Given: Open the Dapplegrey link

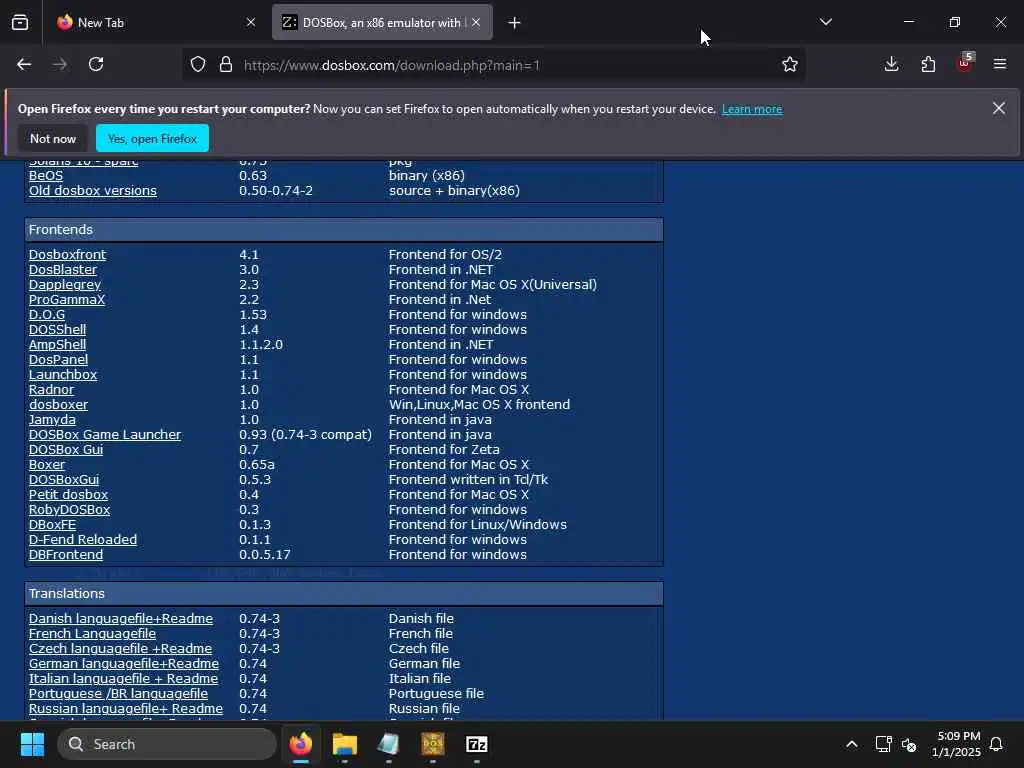Looking at the screenshot, I should 65,285.
